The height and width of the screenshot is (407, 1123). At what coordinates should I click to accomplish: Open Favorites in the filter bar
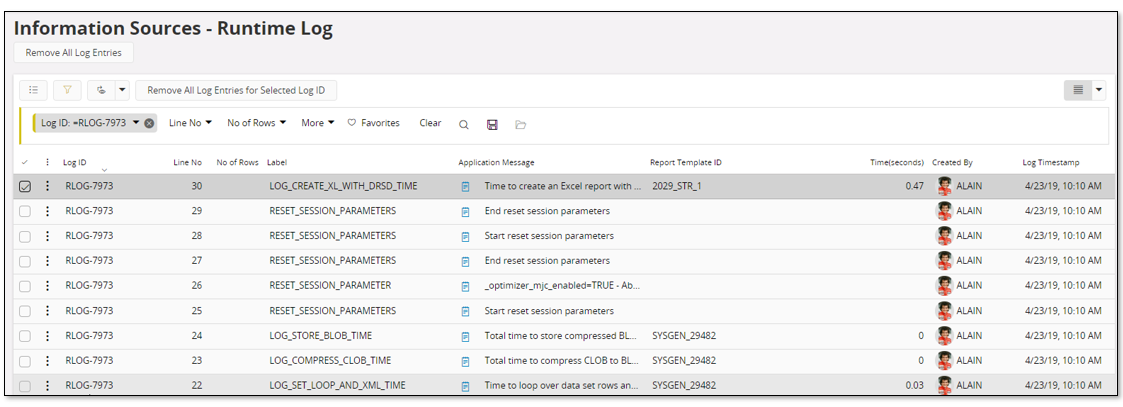373,123
